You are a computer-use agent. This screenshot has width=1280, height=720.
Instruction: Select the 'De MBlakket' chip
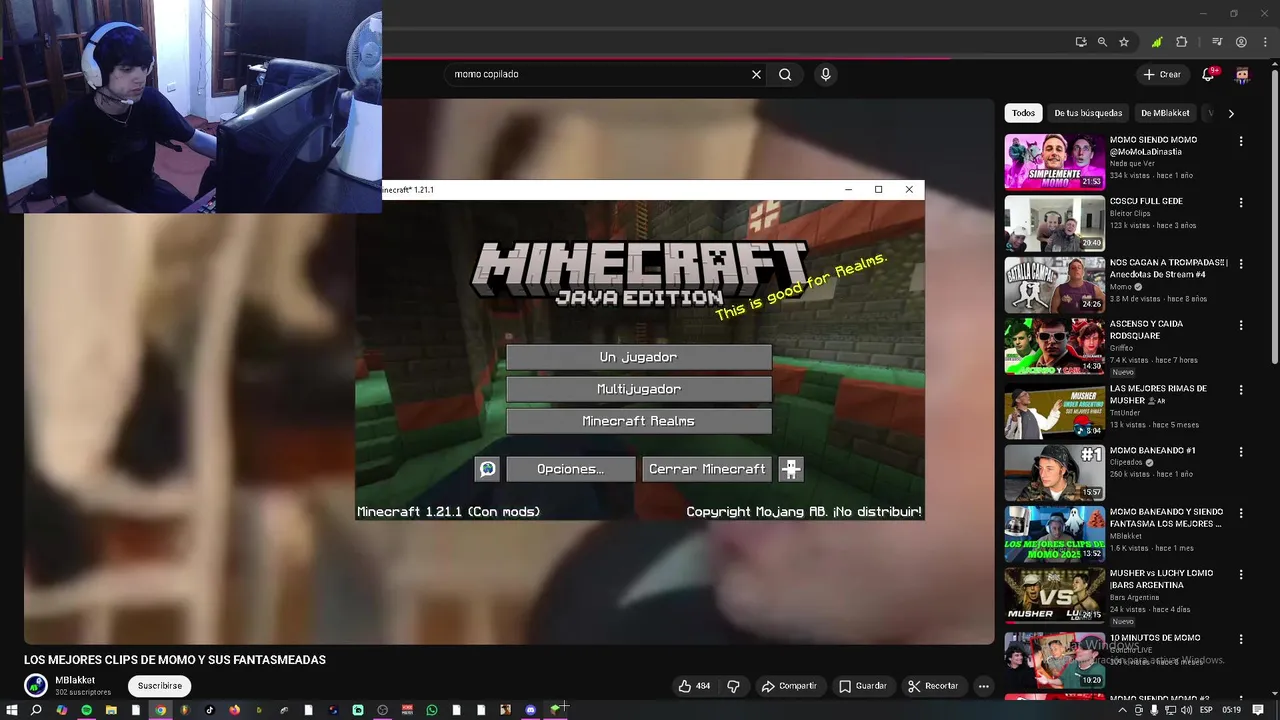click(x=1165, y=113)
